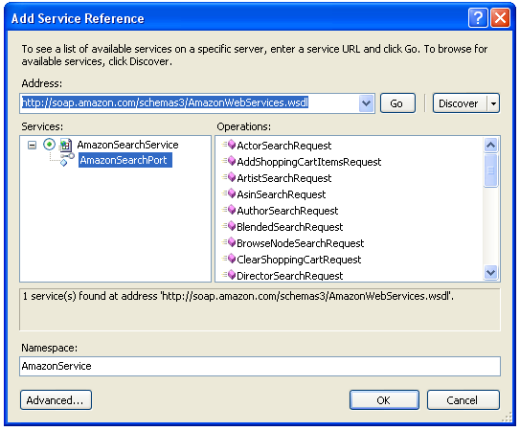The height and width of the screenshot is (431, 520).
Task: Collapse the AmazonSearchService tree node
Action: click(x=32, y=145)
